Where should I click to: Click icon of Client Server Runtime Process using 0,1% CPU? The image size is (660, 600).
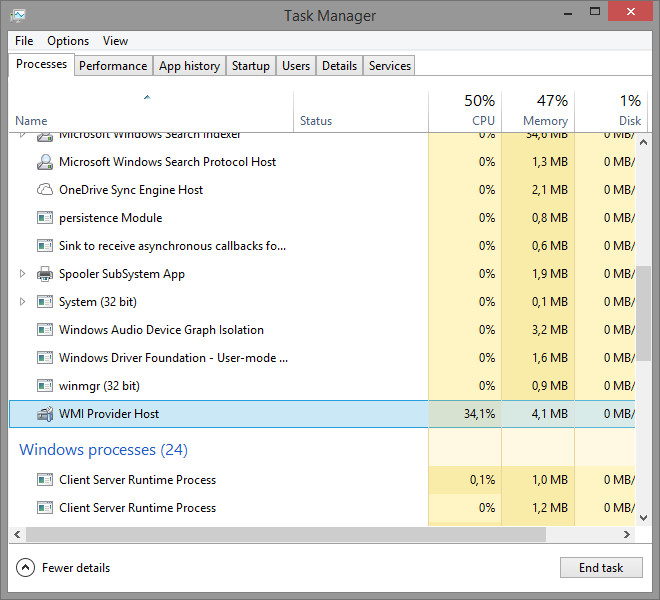tap(45, 480)
